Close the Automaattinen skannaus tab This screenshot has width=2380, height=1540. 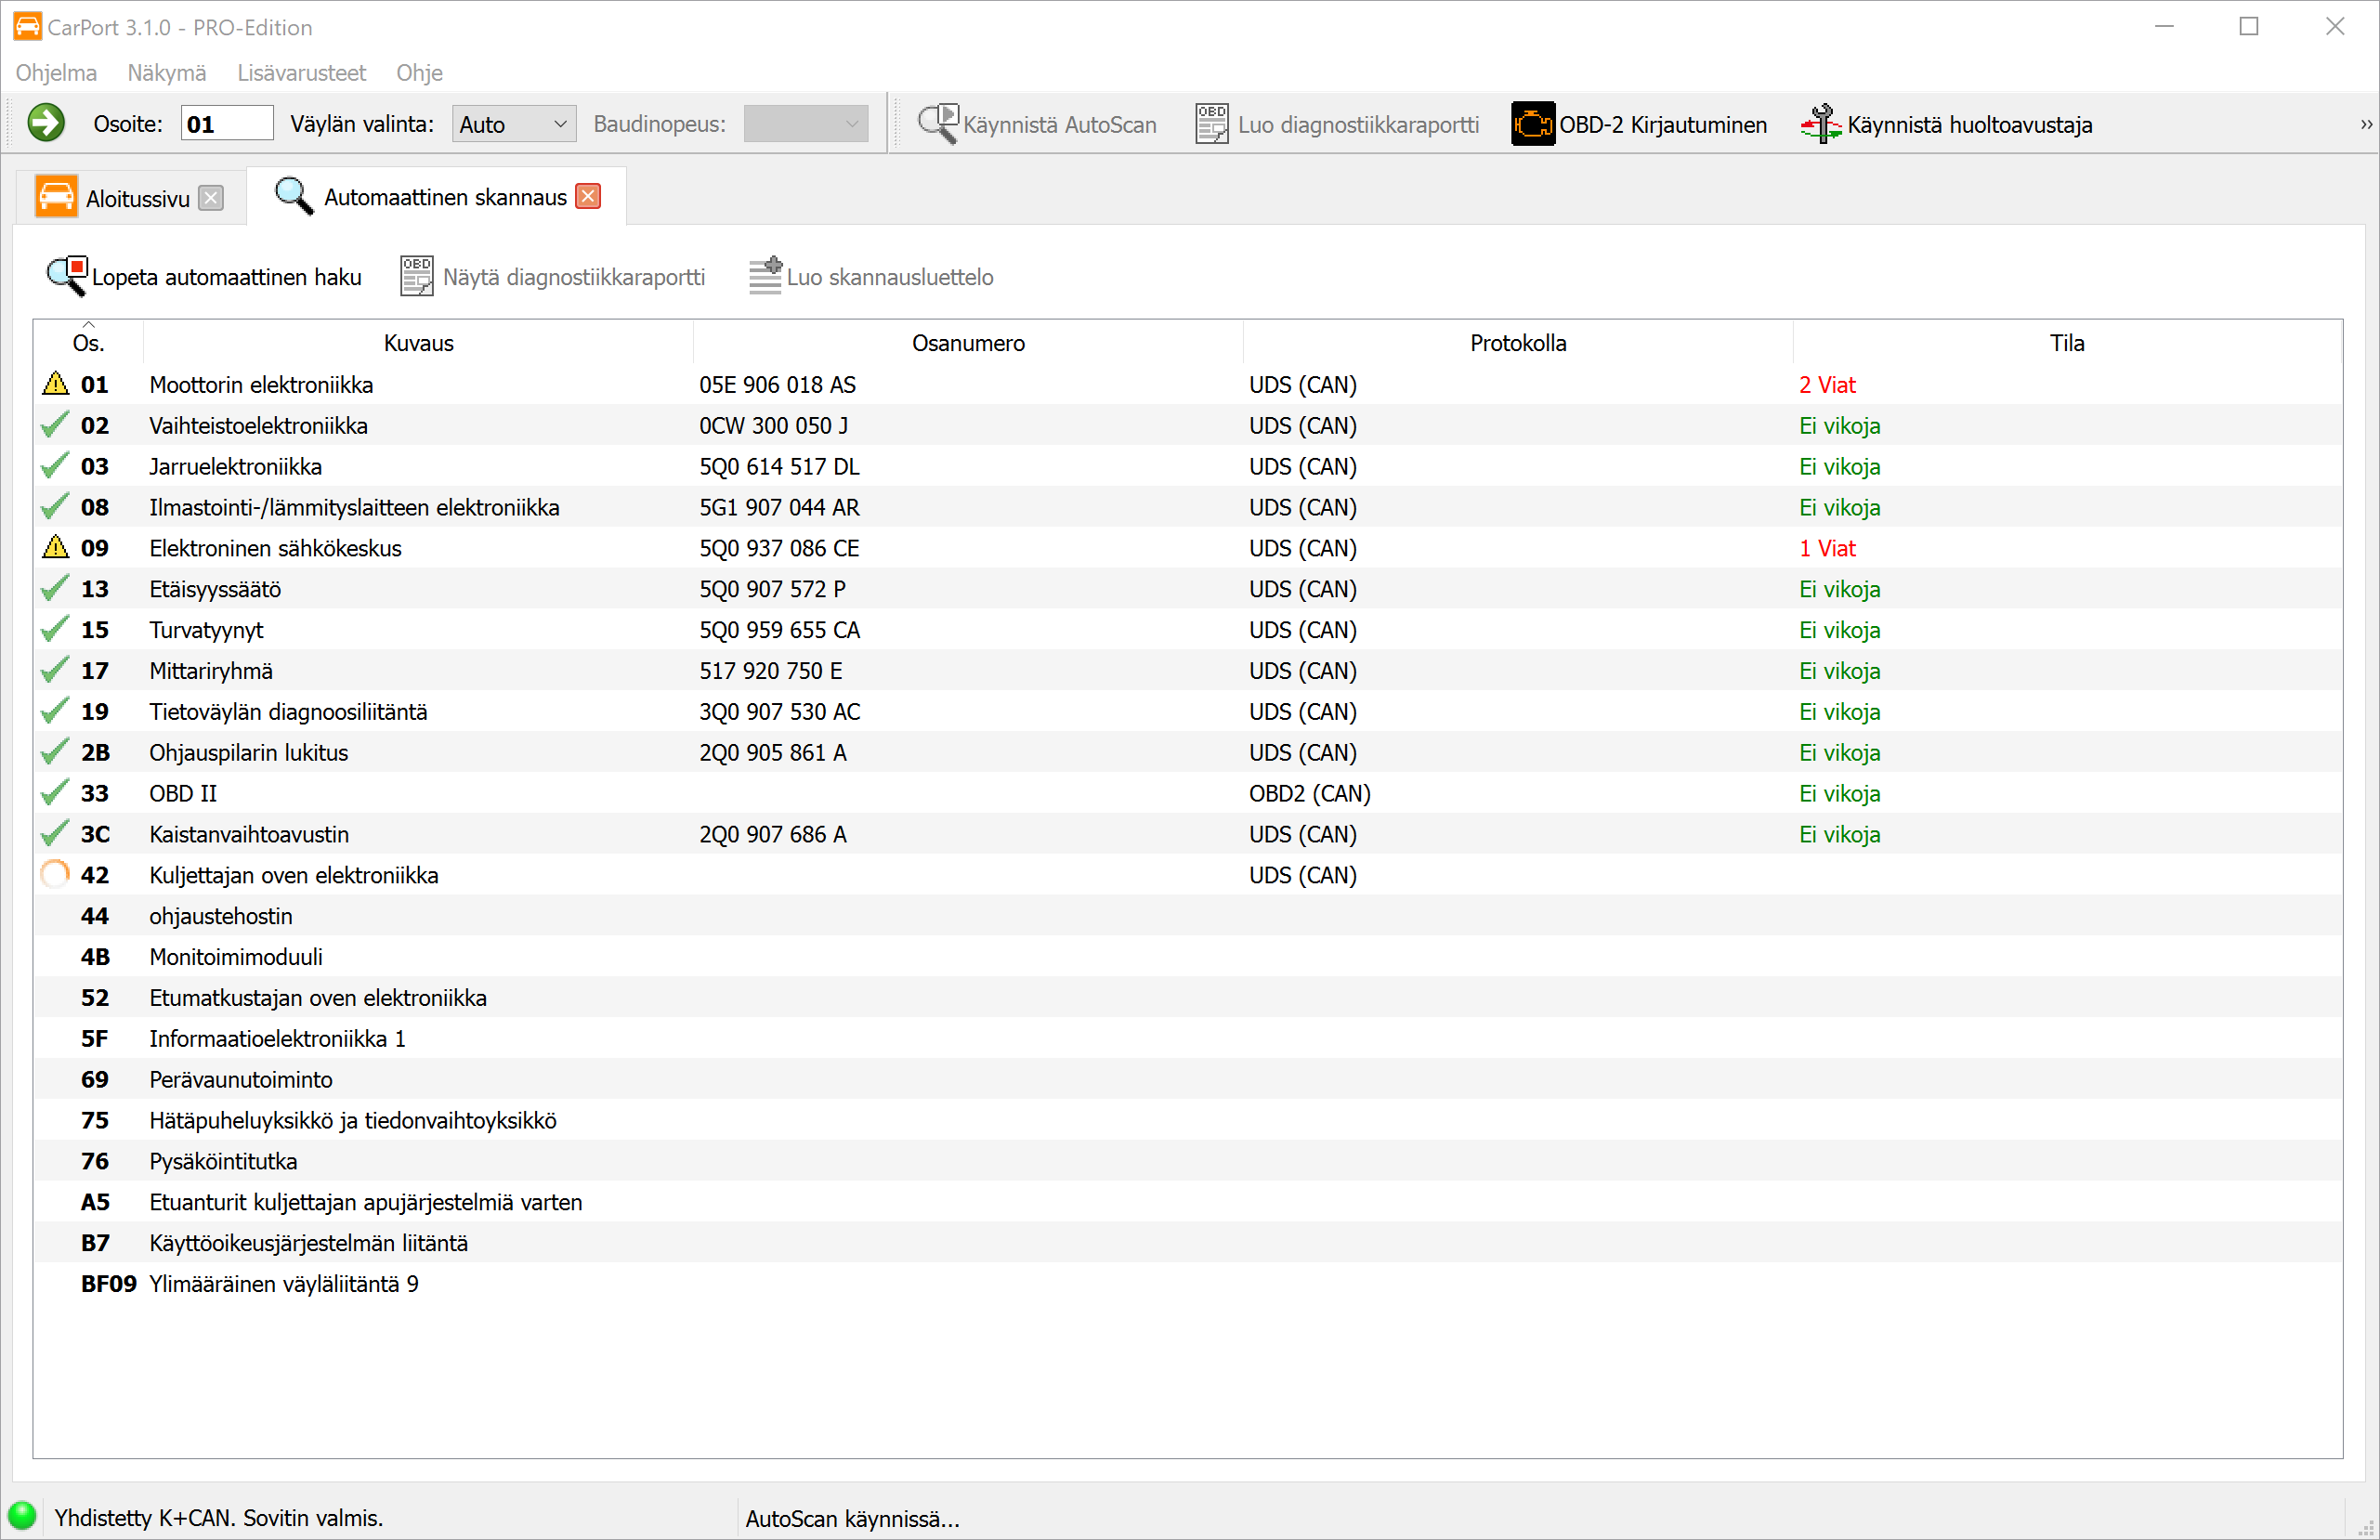589,196
